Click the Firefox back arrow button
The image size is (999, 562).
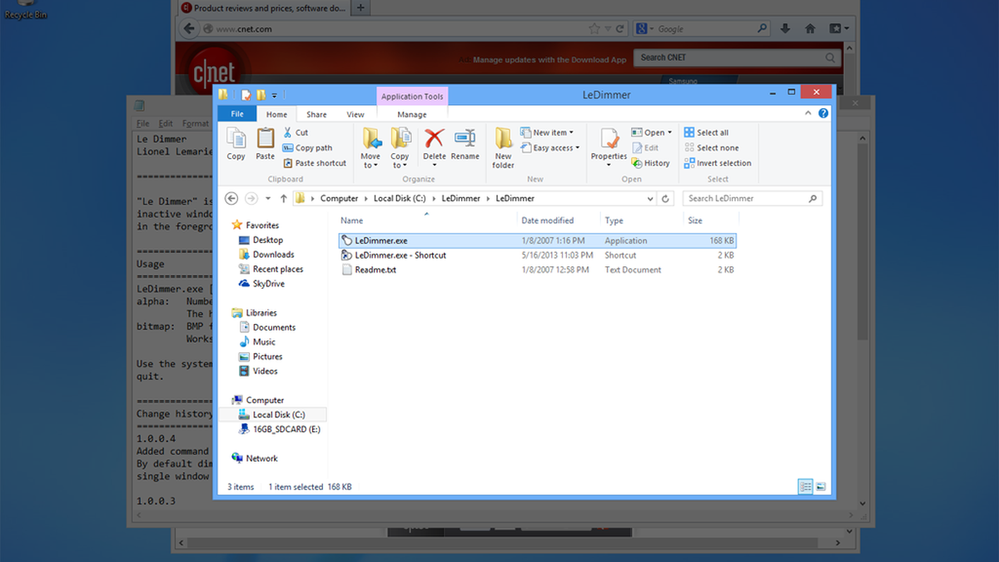(x=189, y=29)
